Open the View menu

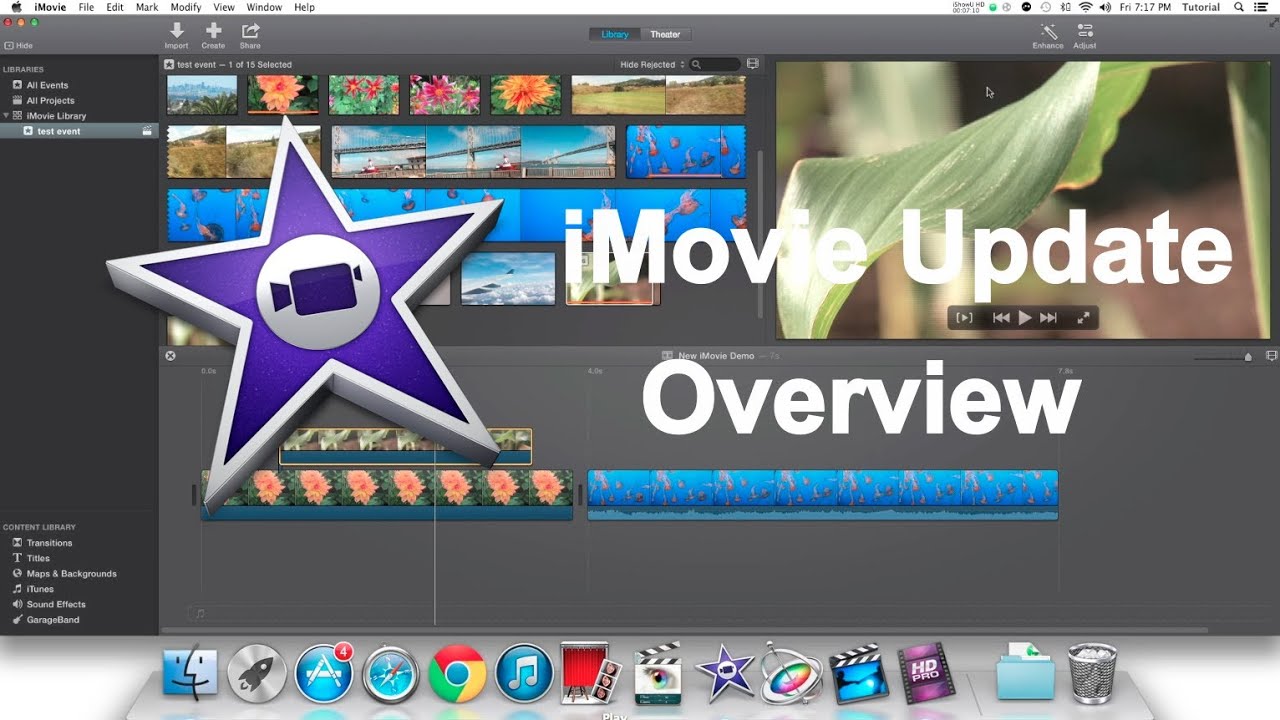pos(224,7)
